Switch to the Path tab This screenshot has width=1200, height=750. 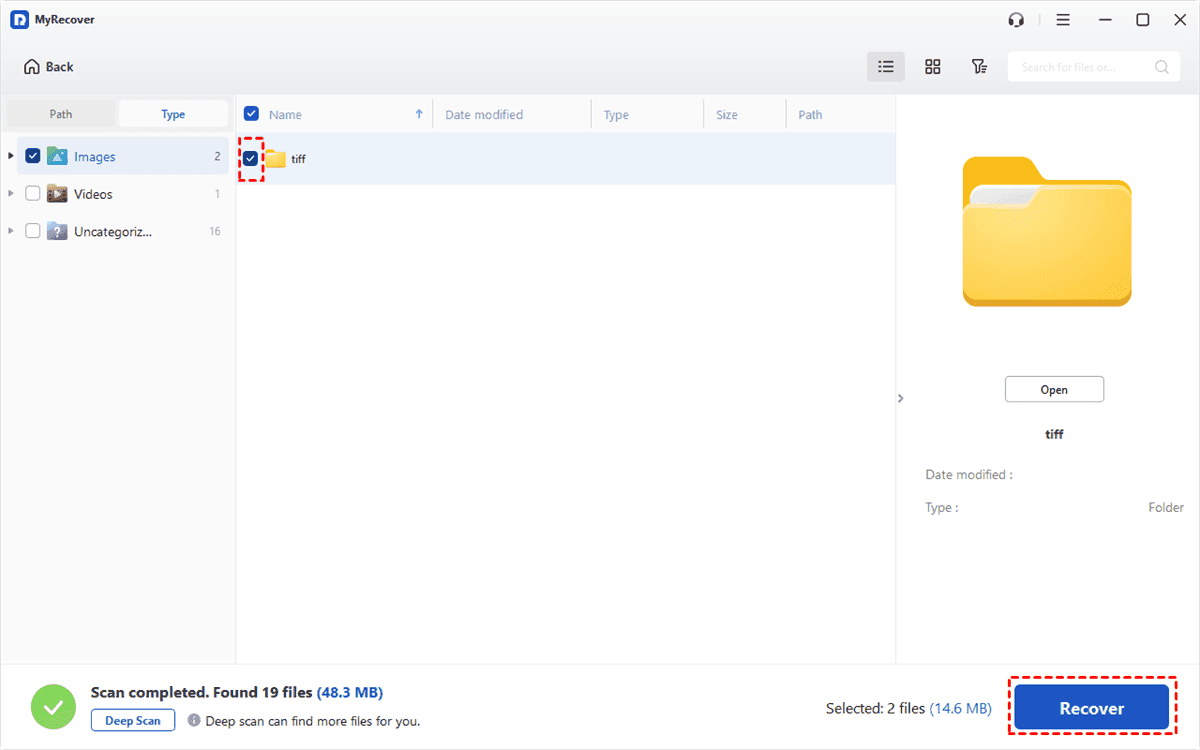click(61, 114)
